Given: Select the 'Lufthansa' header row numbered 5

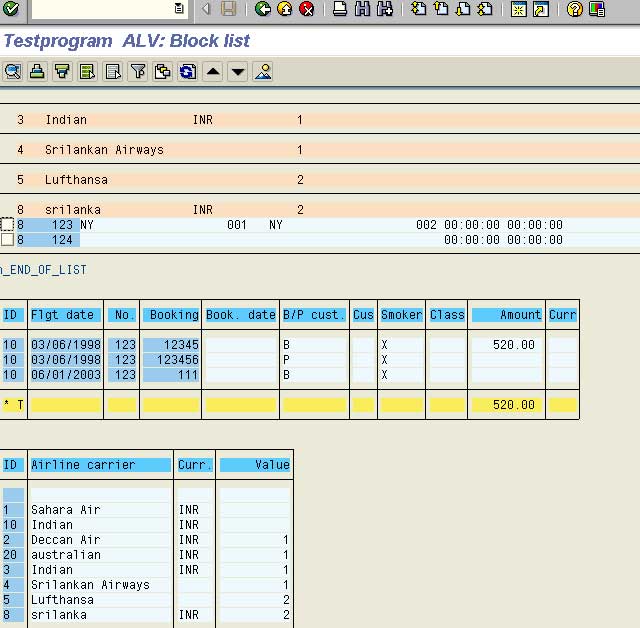Looking at the screenshot, I should tap(320, 180).
